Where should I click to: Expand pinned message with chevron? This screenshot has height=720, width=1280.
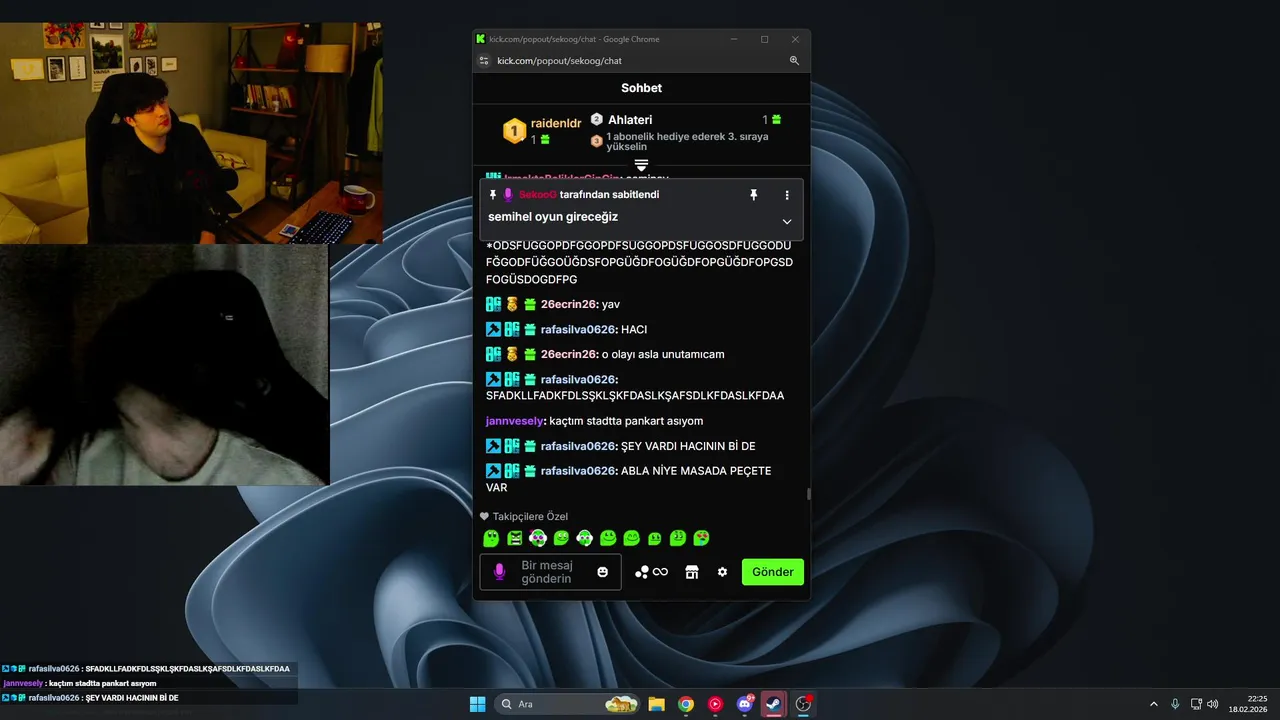[787, 222]
